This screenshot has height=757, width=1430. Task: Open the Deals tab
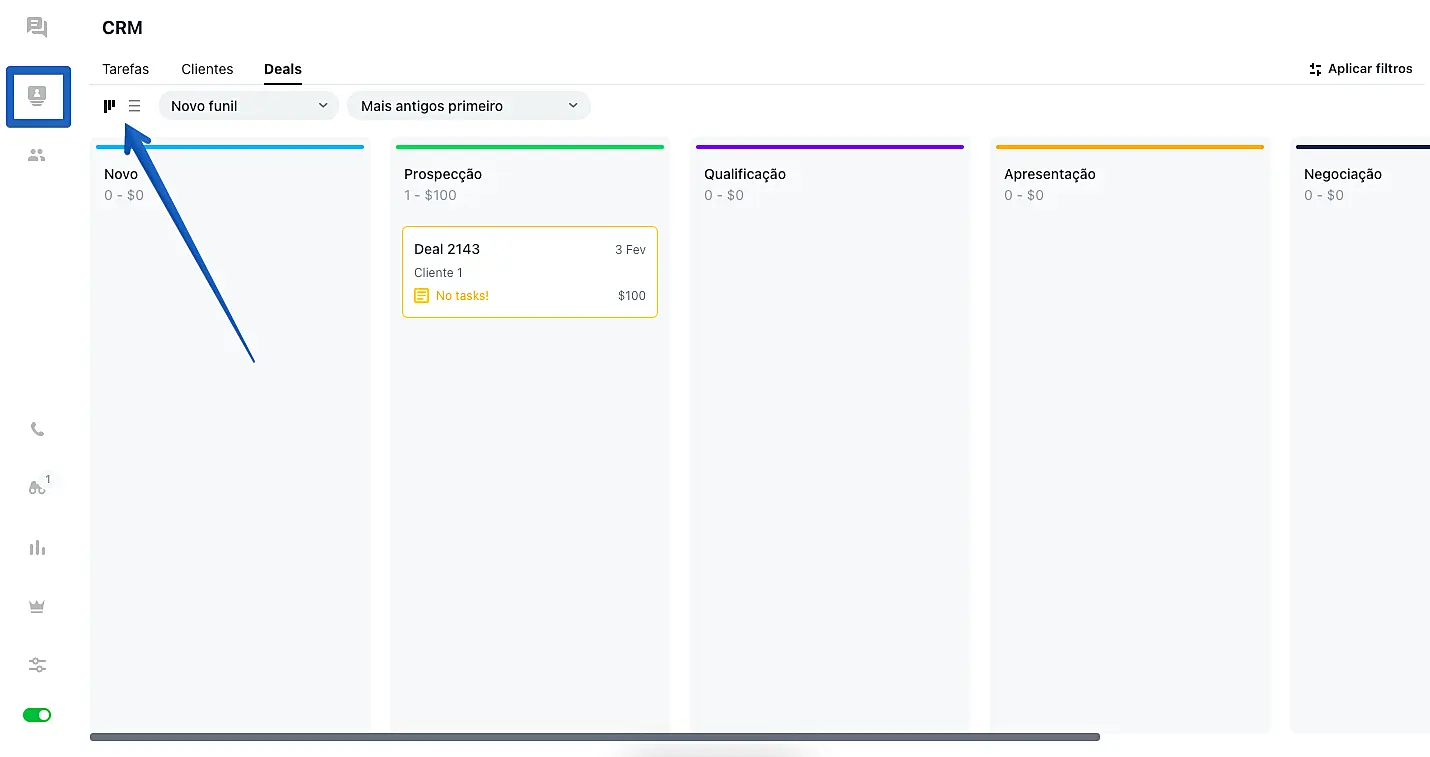pos(282,69)
